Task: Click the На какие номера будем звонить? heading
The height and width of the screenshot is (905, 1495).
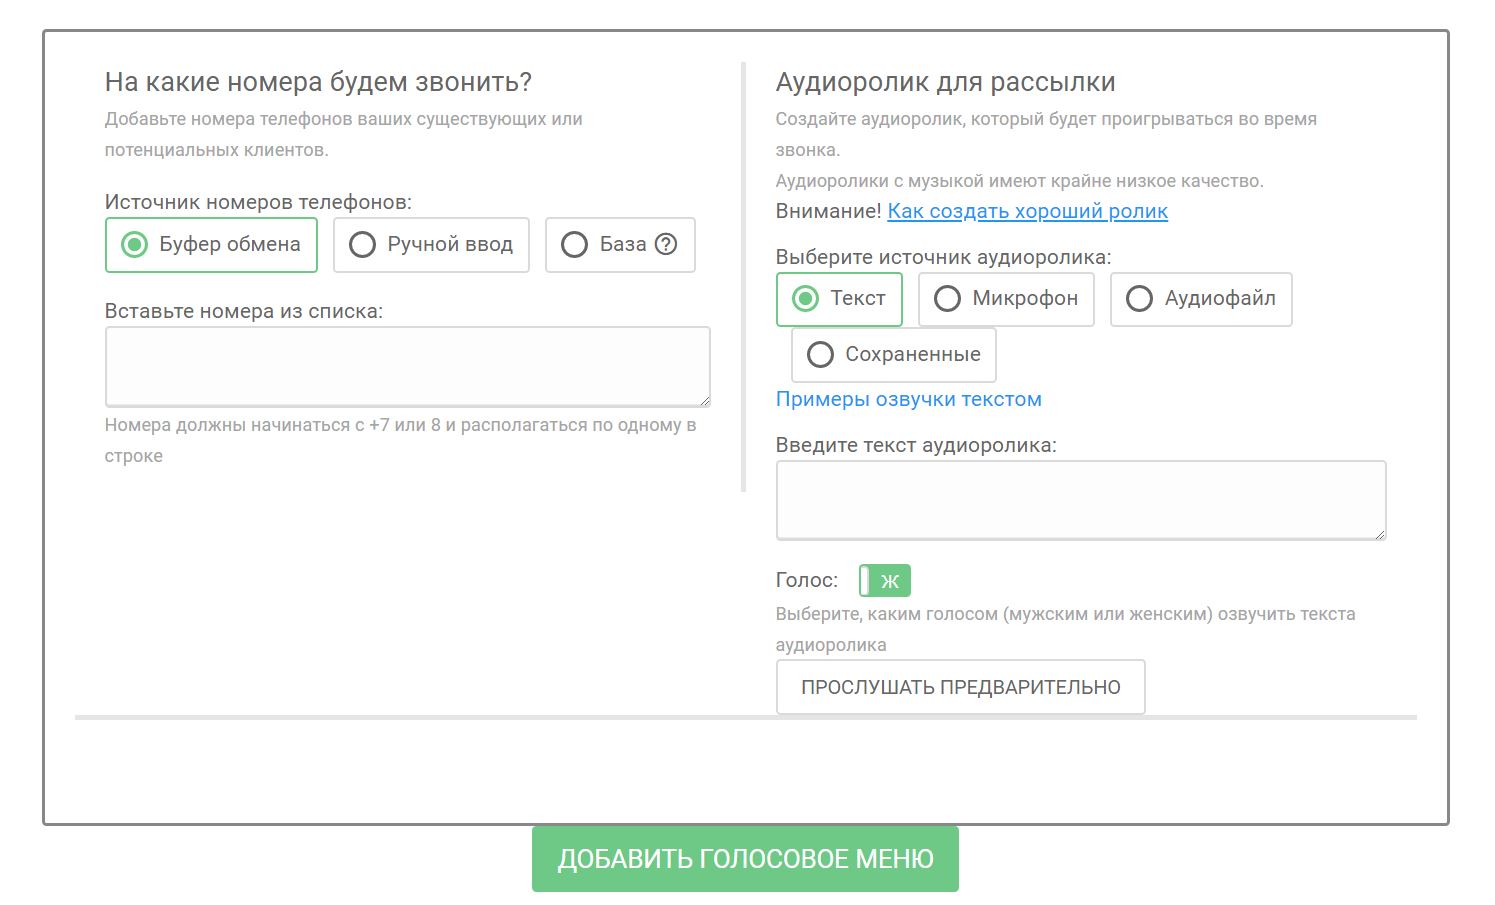Action: [x=318, y=82]
